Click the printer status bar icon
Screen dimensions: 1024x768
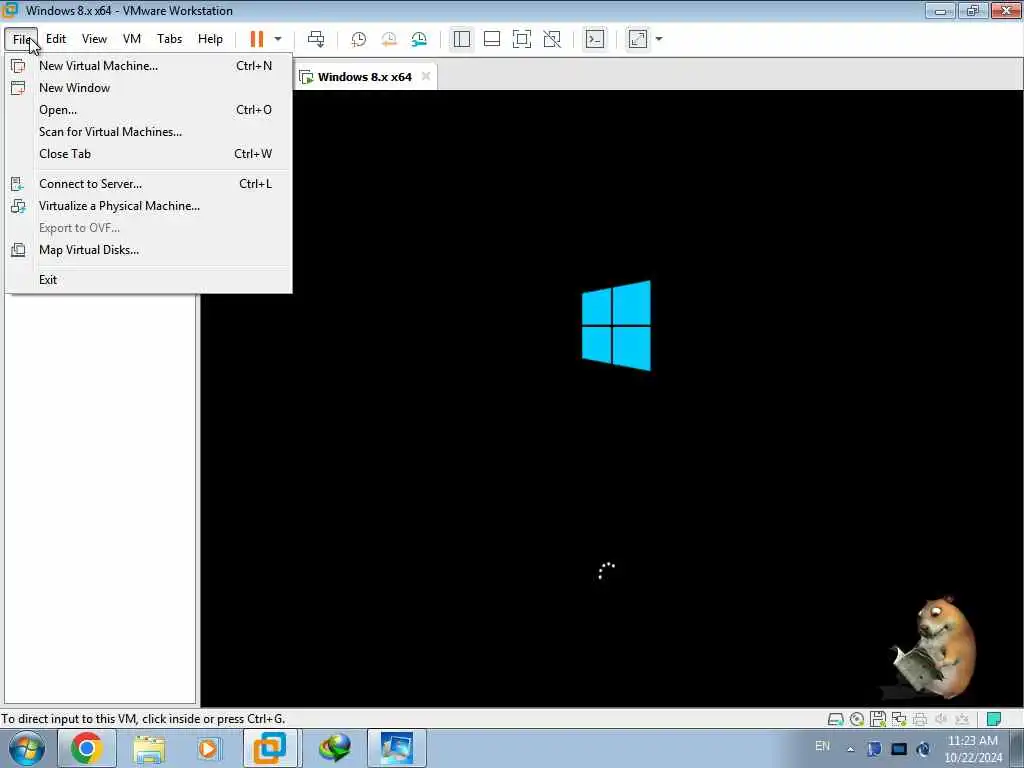click(920, 719)
